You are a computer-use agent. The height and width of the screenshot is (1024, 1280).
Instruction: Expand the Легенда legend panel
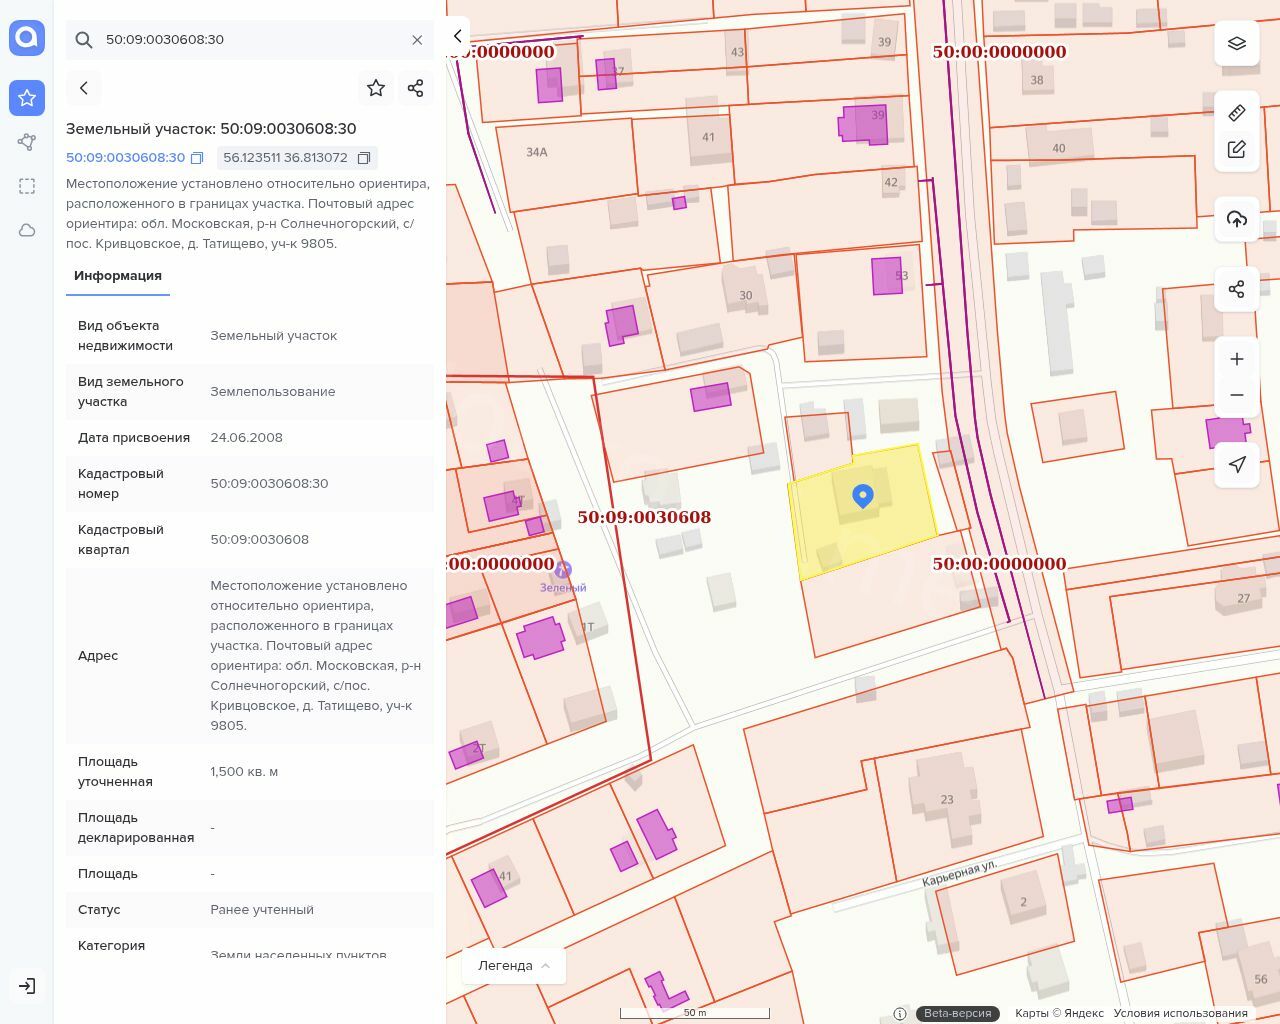tap(514, 966)
